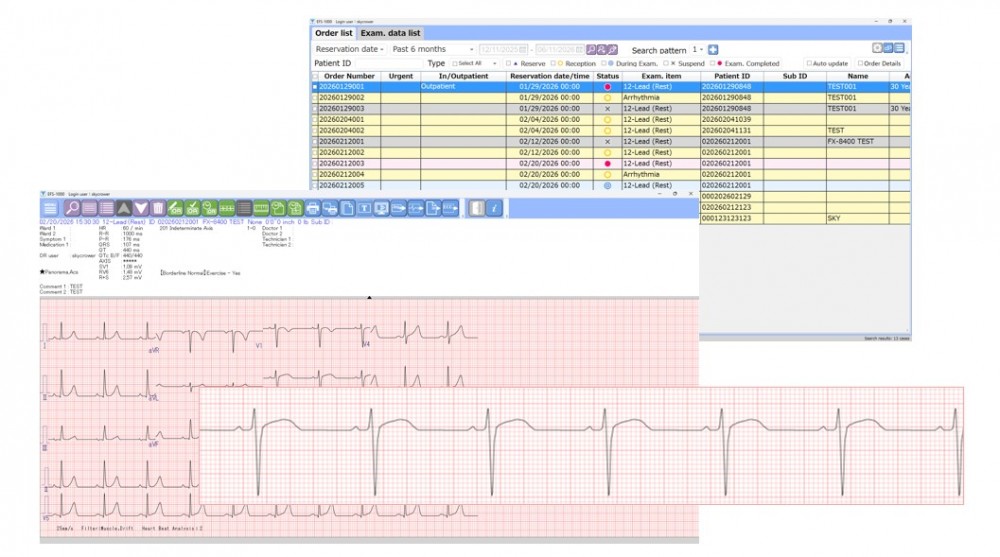Click the pen OR edit icon

point(175,208)
